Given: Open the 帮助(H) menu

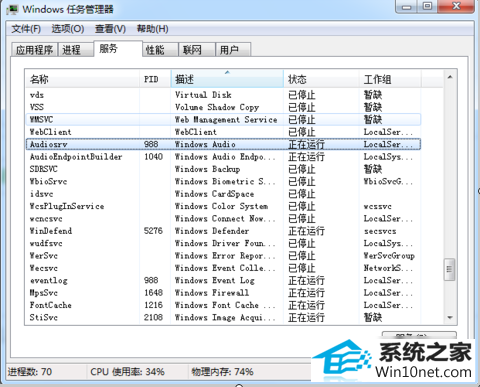Looking at the screenshot, I should (x=153, y=29).
